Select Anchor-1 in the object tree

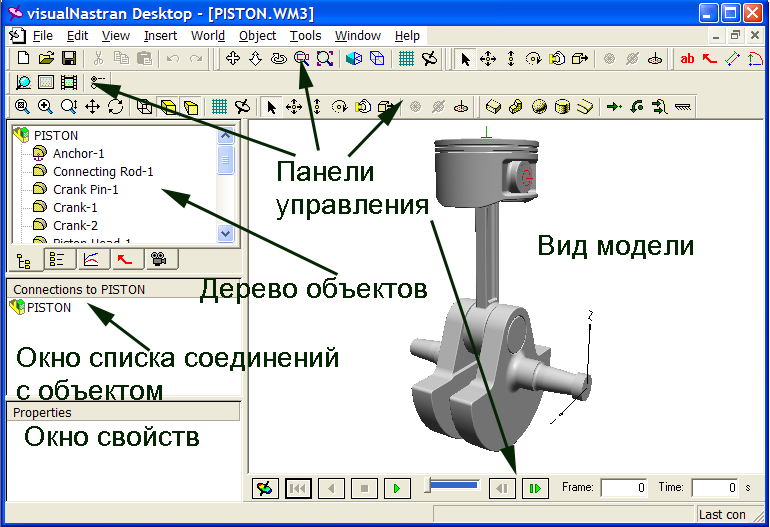(x=79, y=154)
